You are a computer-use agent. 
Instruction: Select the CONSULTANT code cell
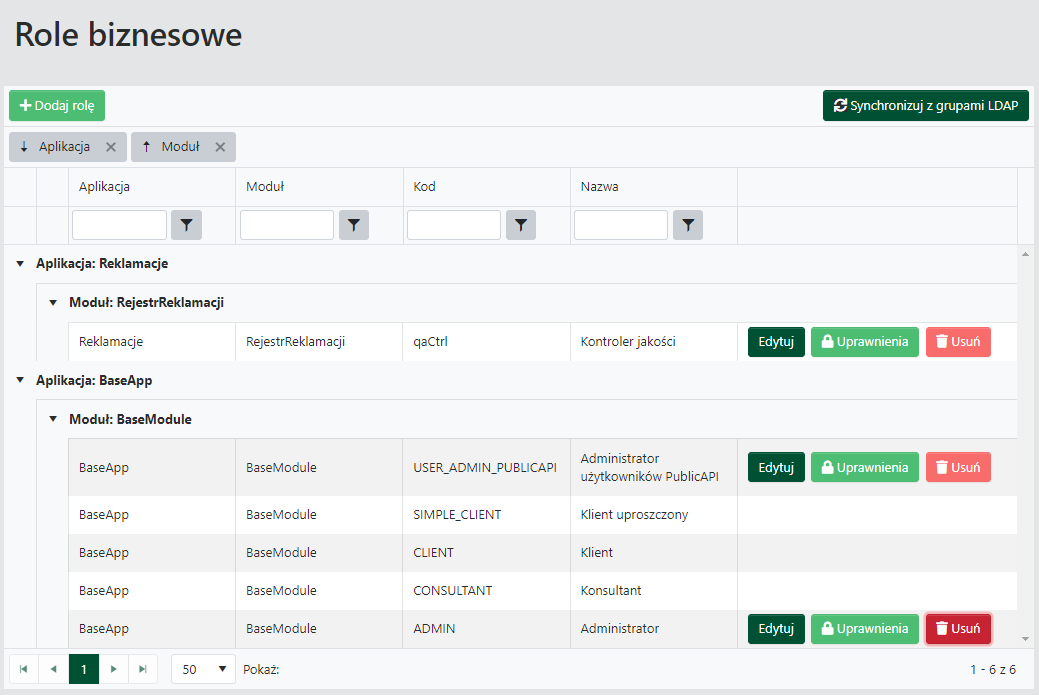[x=486, y=591]
